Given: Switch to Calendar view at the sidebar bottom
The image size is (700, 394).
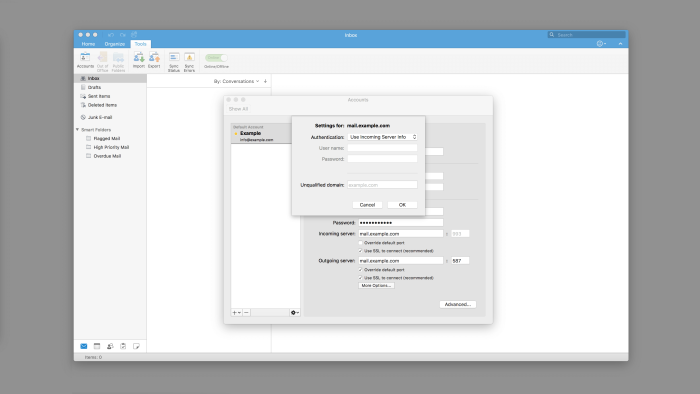Looking at the screenshot, I should tap(97, 346).
